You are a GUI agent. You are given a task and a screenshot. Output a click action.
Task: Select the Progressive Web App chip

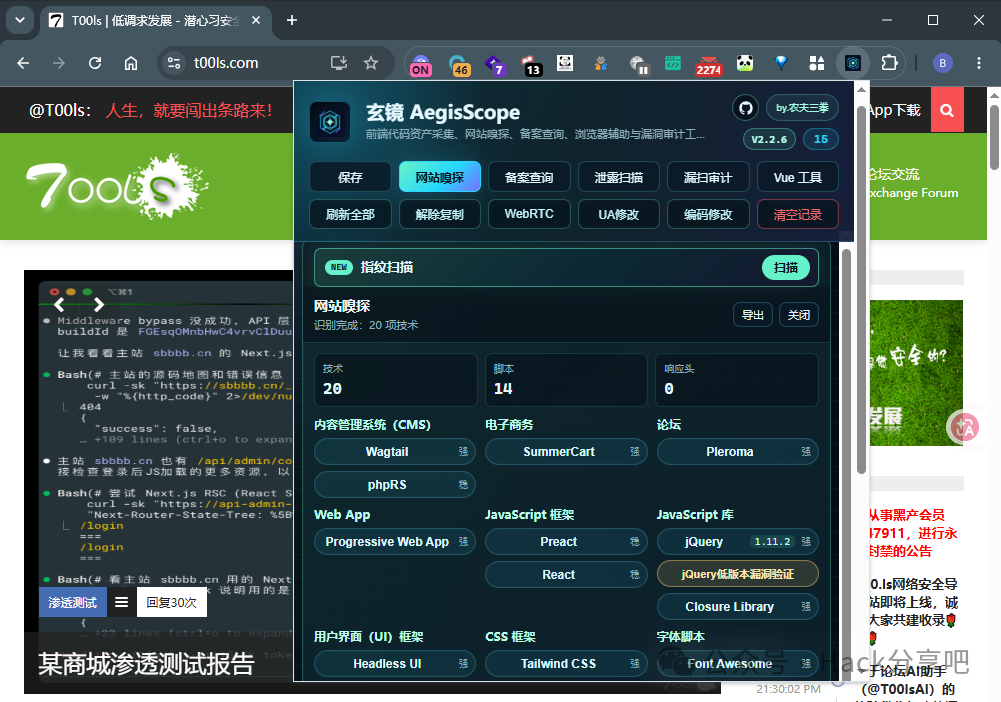tap(395, 541)
